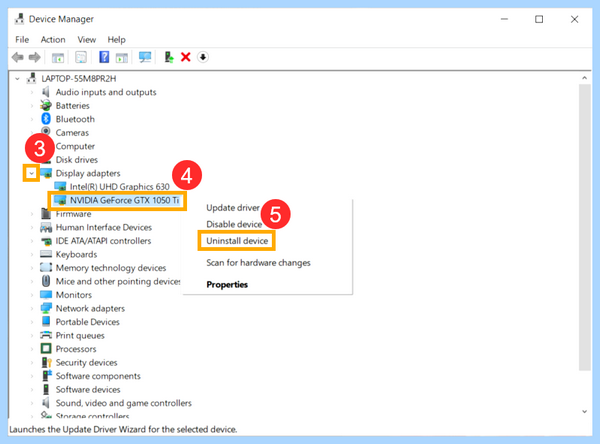Collapse the Display adapters node
The height and width of the screenshot is (444, 600).
31,173
